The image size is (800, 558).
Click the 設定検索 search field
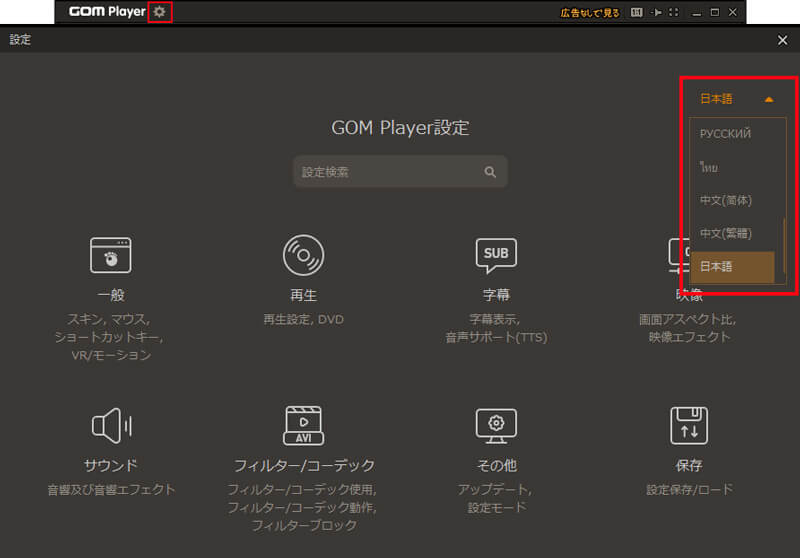401,172
